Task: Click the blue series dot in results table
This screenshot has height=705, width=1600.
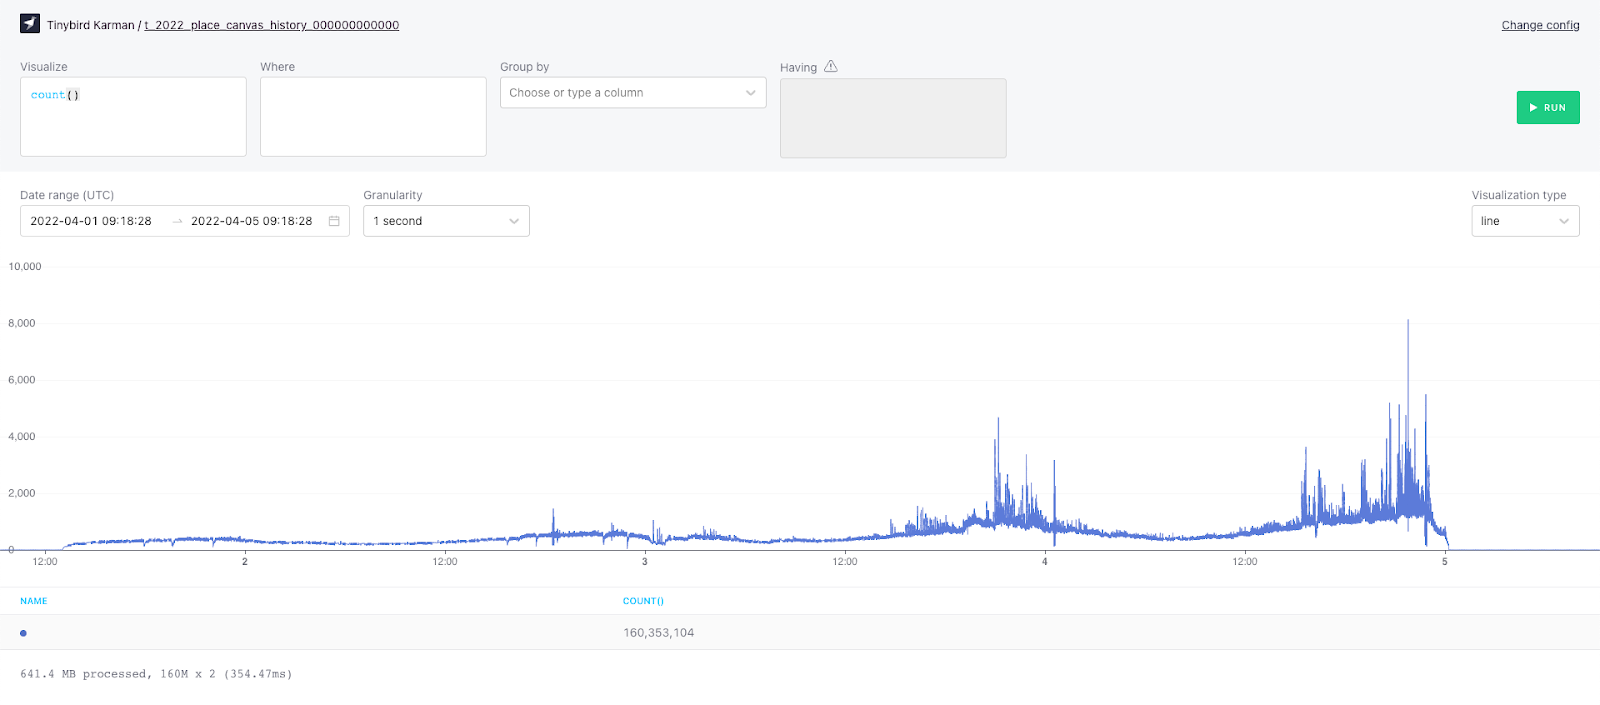Action: pos(23,633)
